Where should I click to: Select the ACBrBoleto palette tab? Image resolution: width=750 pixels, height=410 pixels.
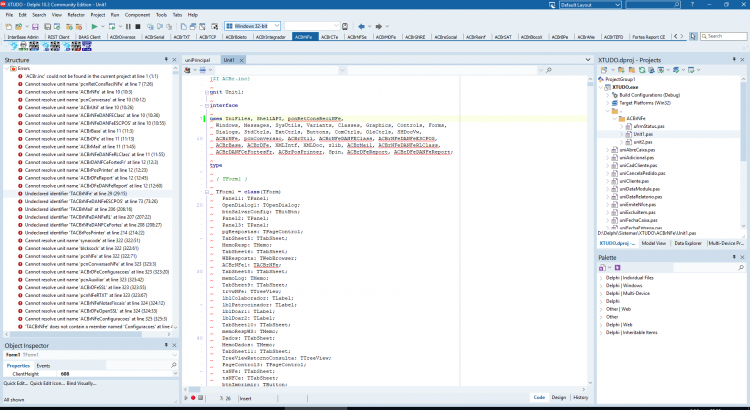click(x=236, y=37)
